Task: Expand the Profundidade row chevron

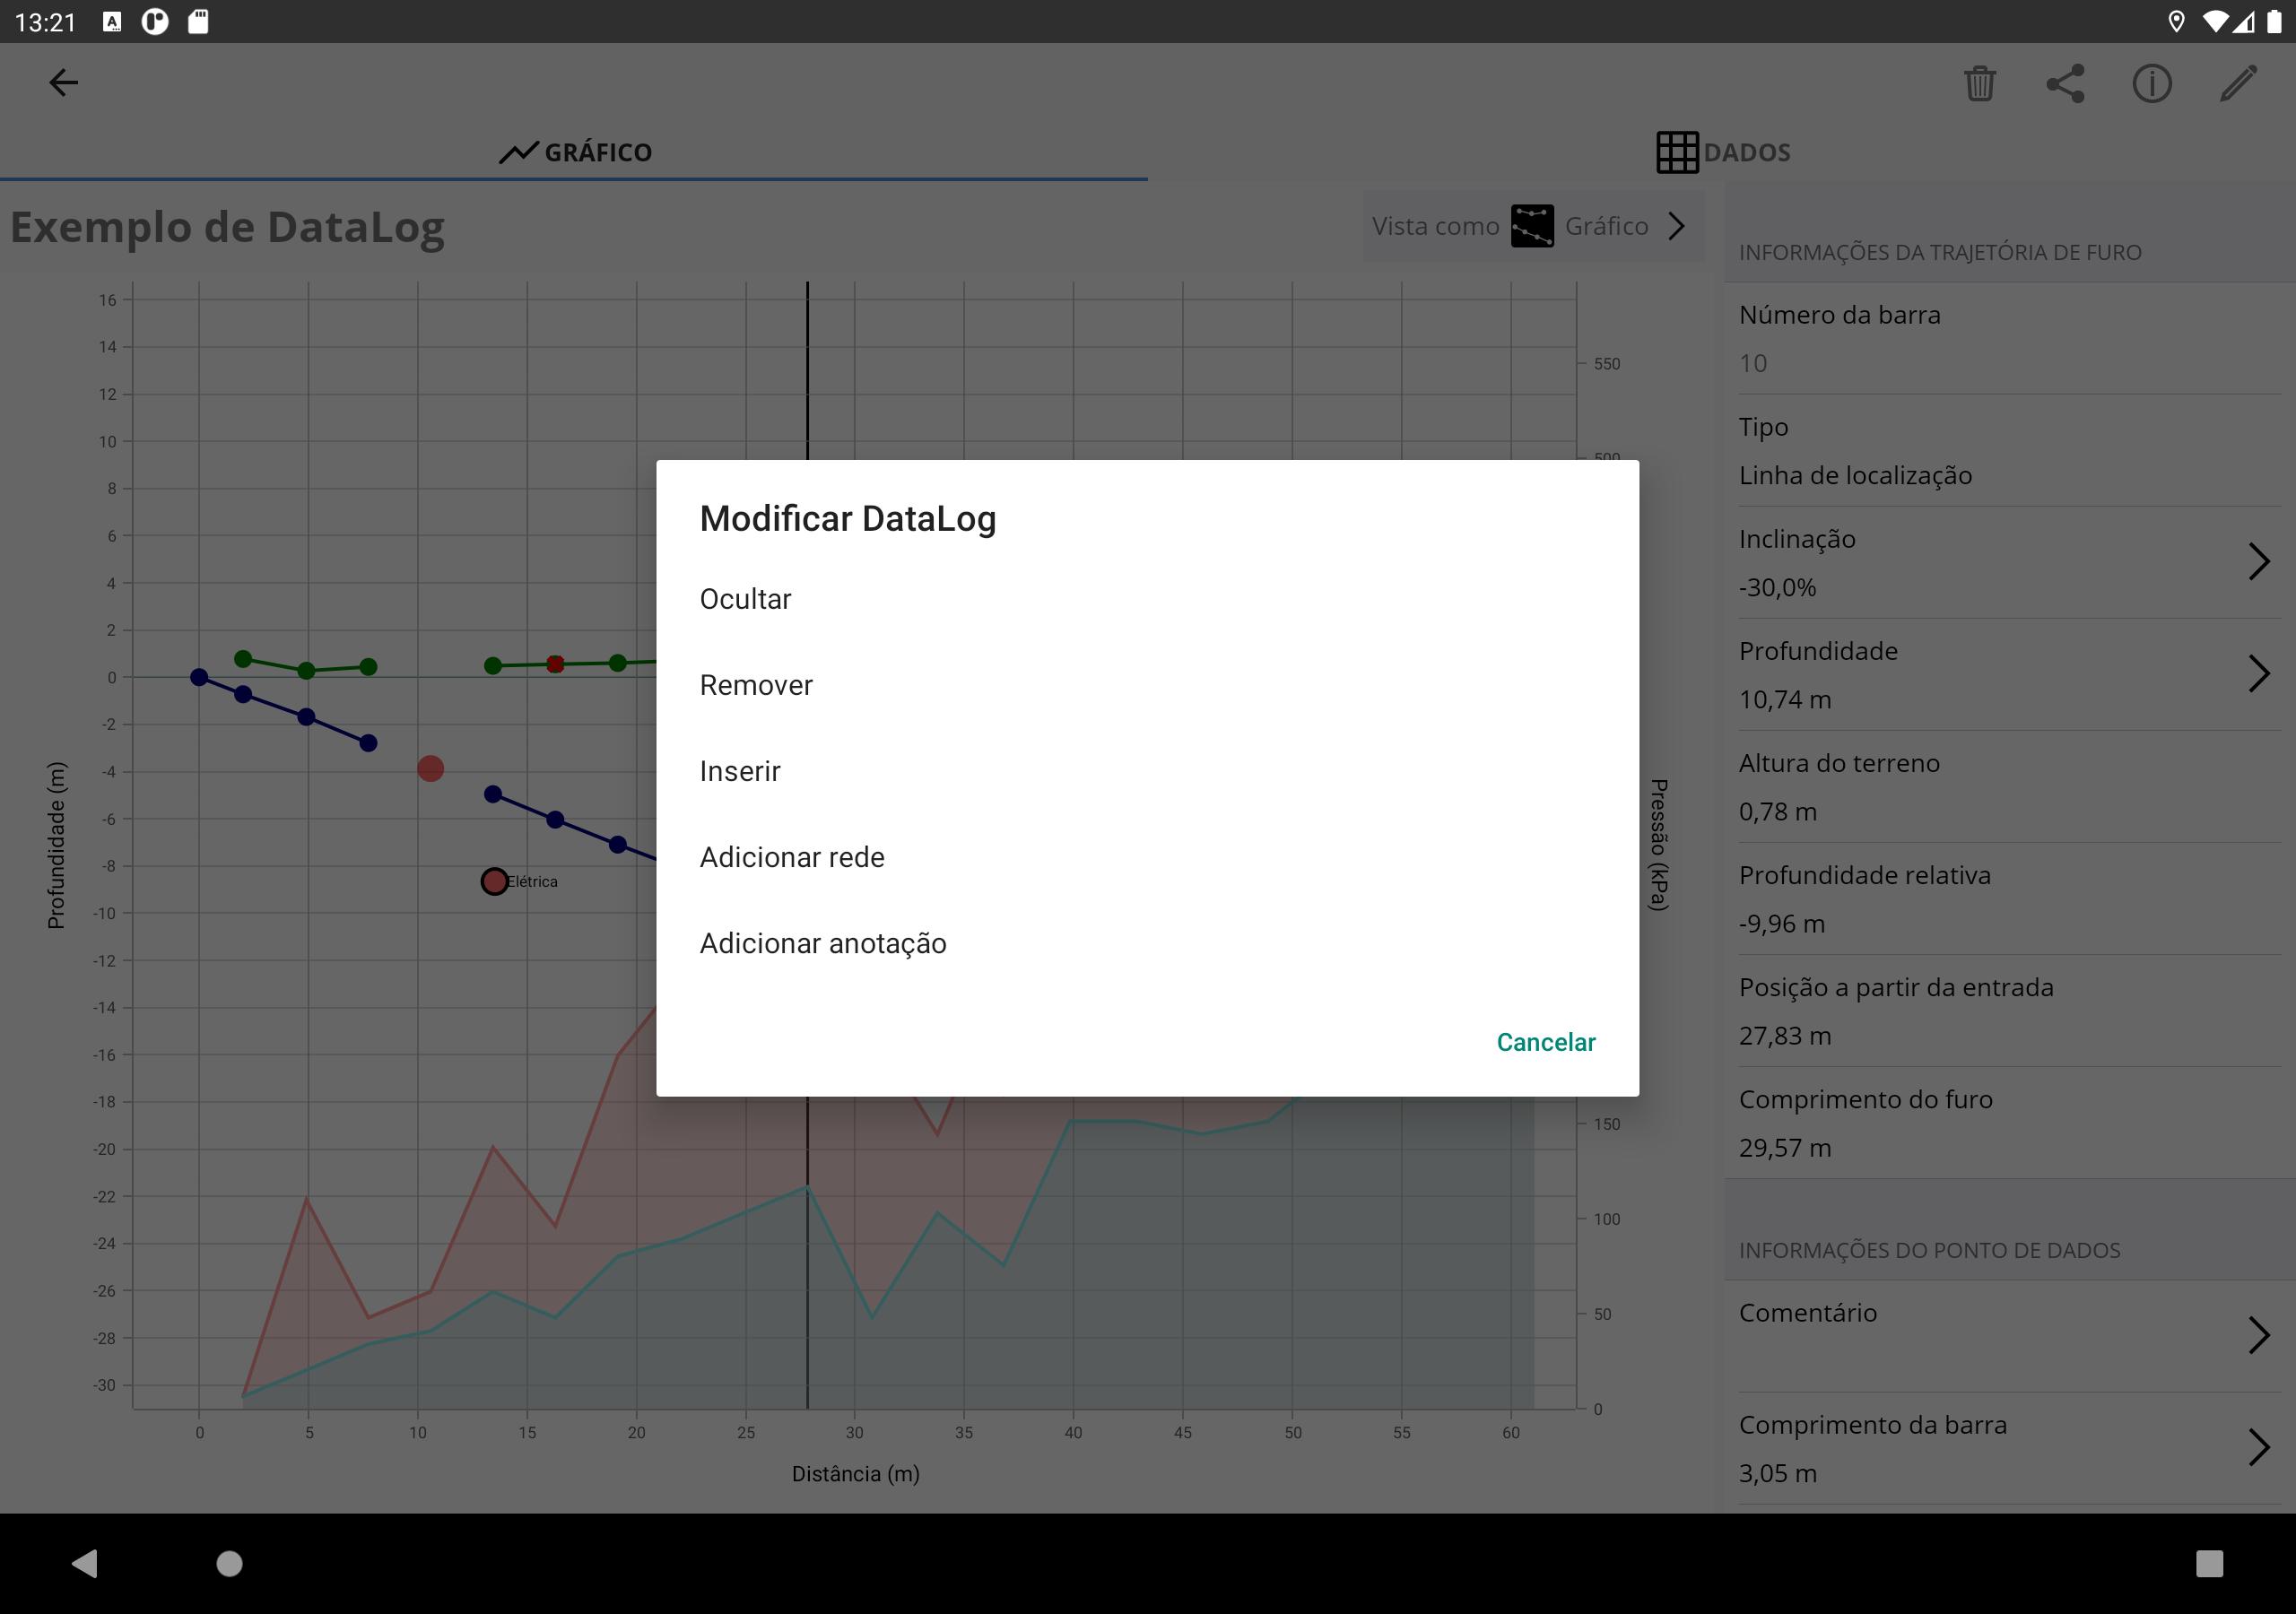Action: pos(2258,673)
